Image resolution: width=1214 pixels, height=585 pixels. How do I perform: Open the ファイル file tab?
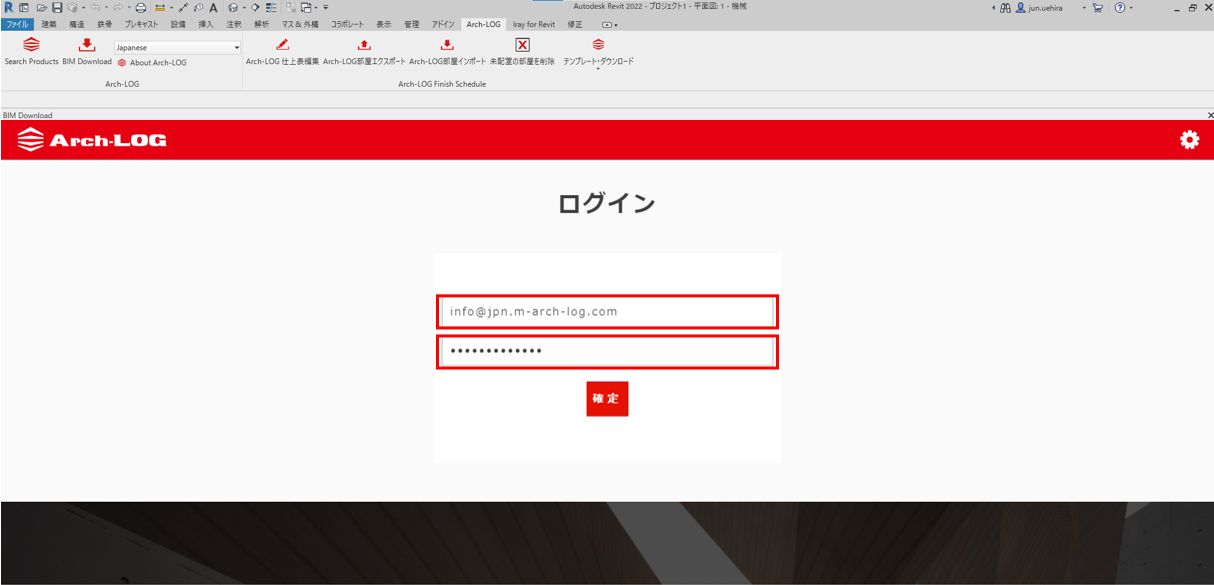click(17, 24)
